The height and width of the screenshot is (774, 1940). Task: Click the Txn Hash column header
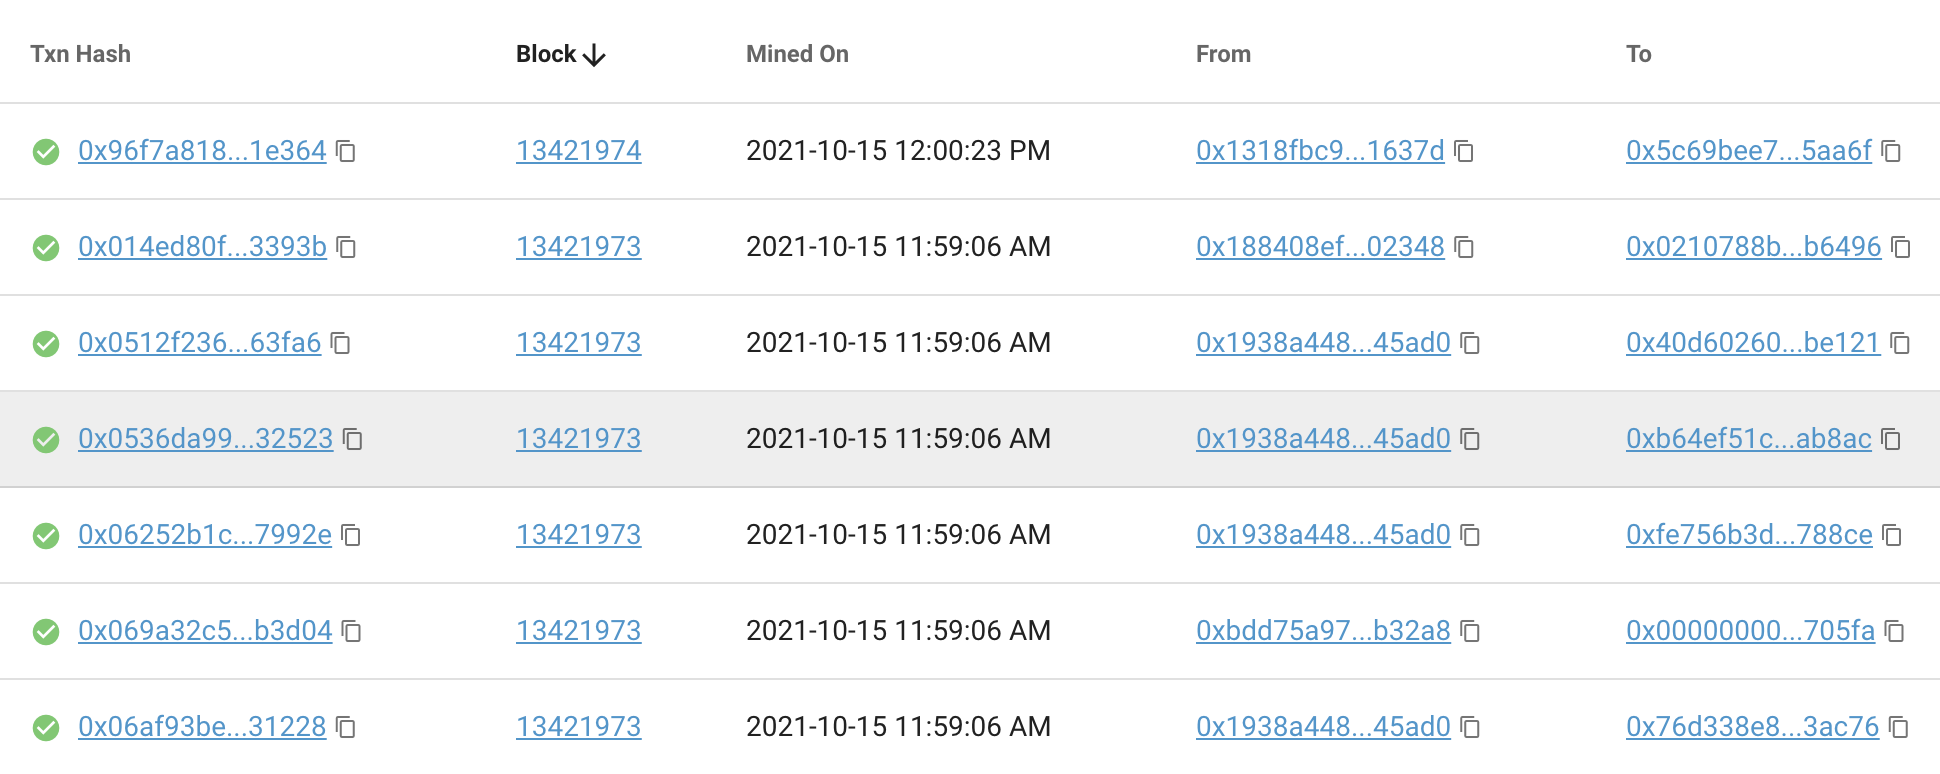81,54
